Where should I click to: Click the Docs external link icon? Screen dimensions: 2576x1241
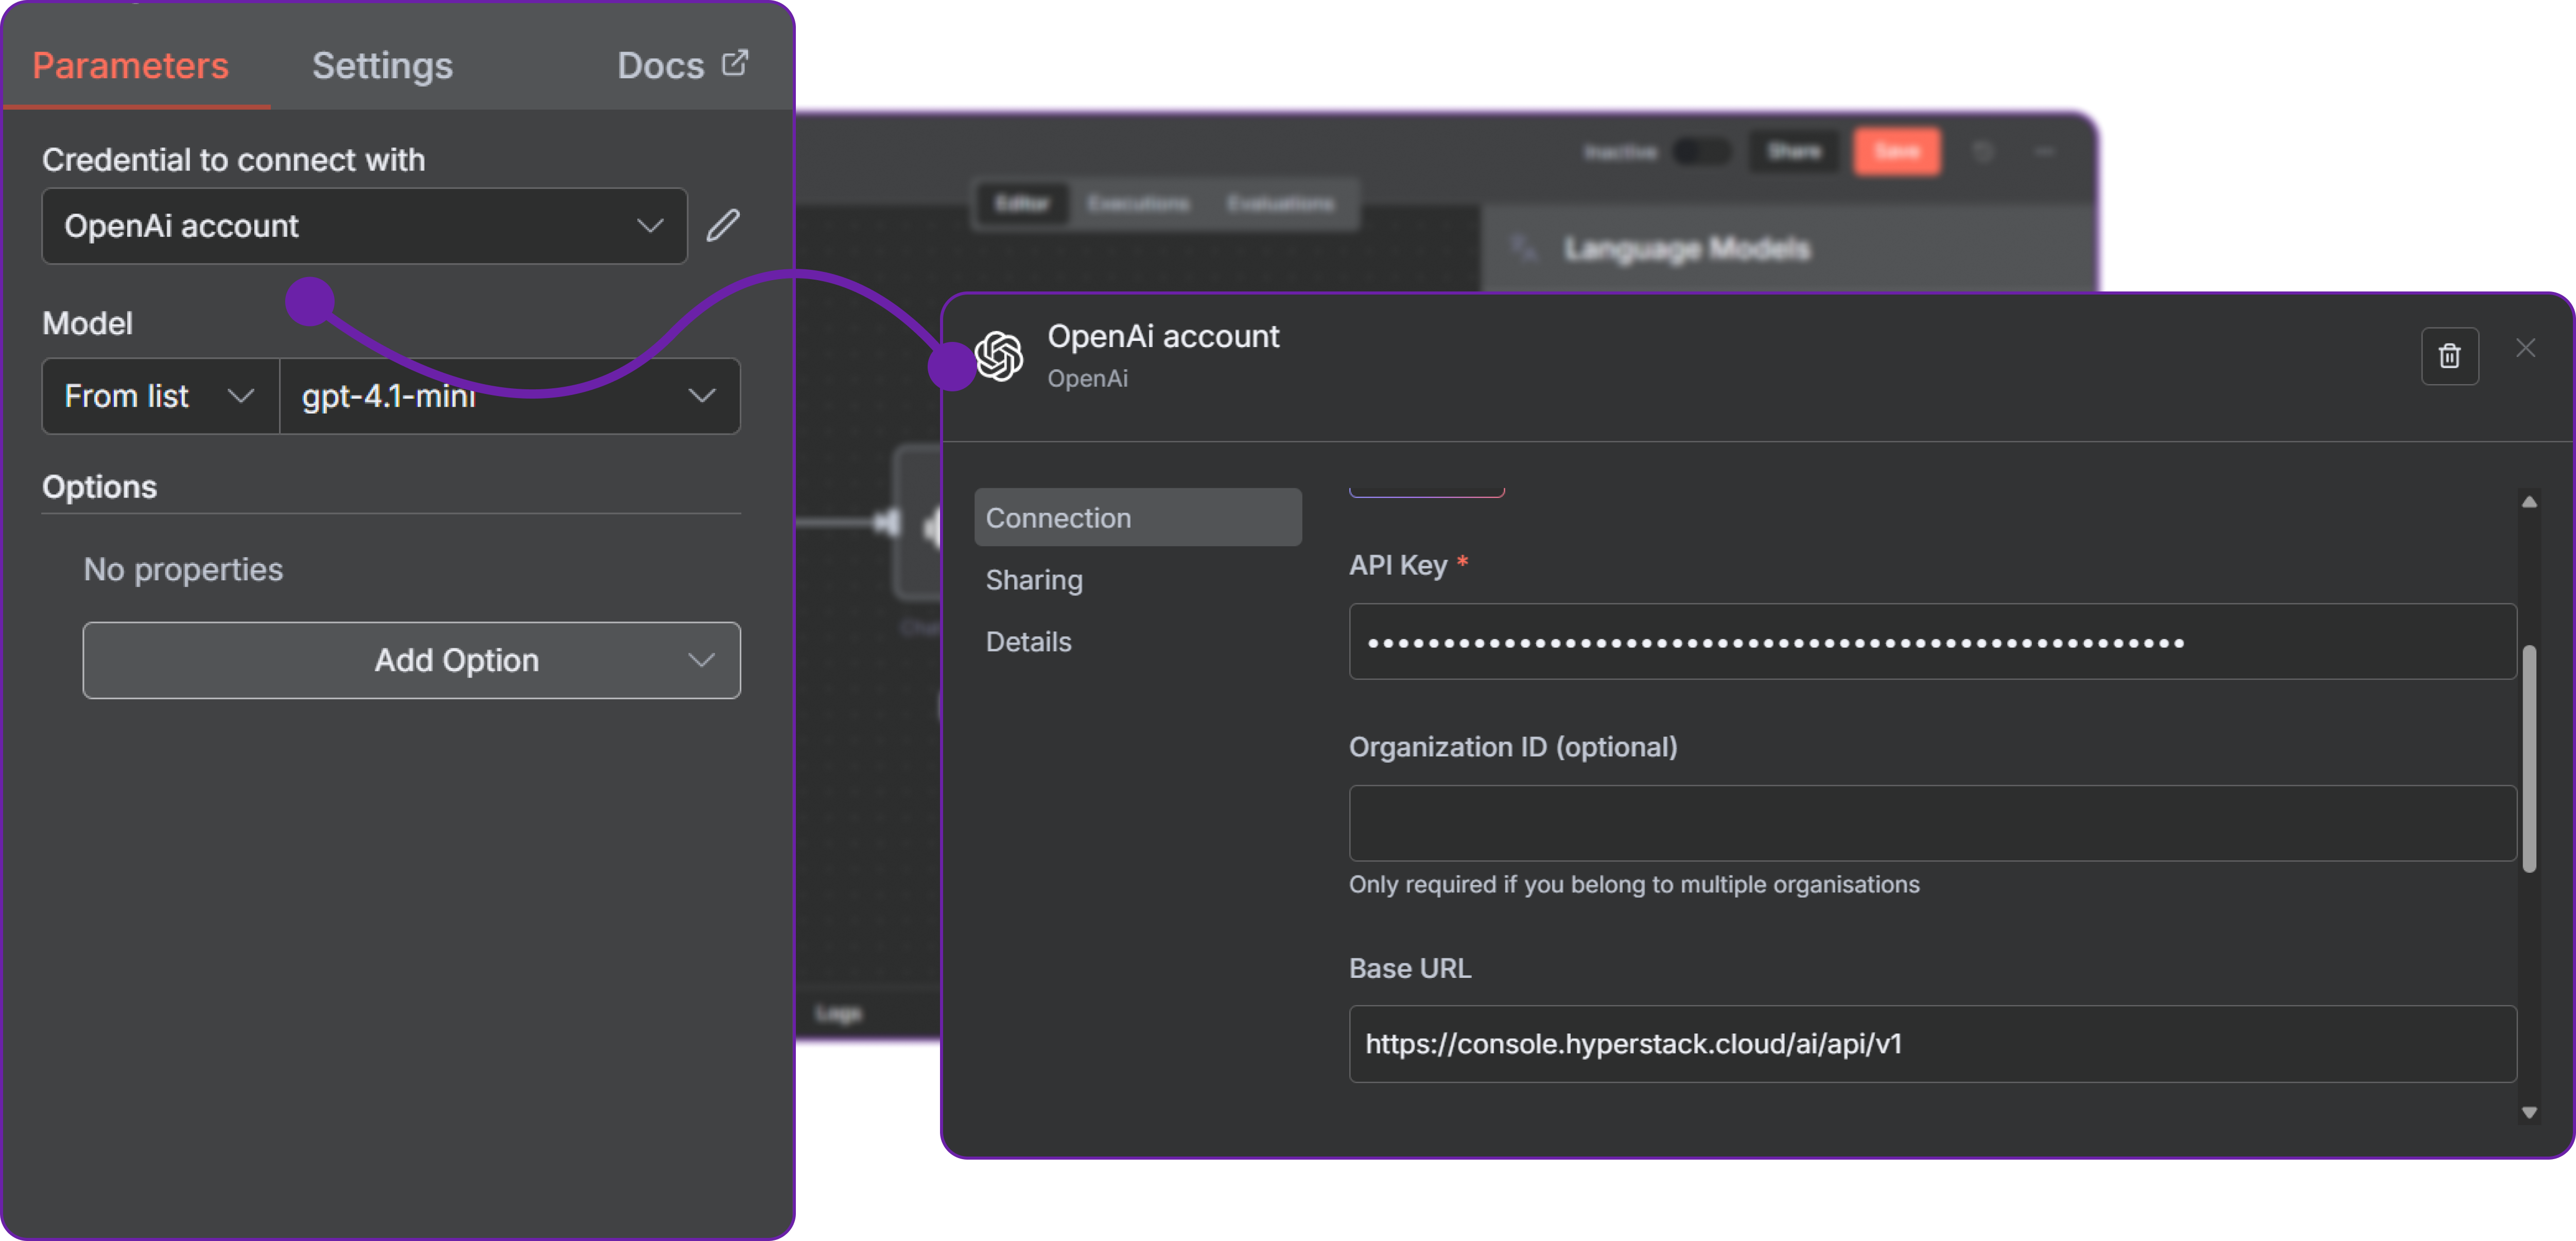click(x=735, y=63)
